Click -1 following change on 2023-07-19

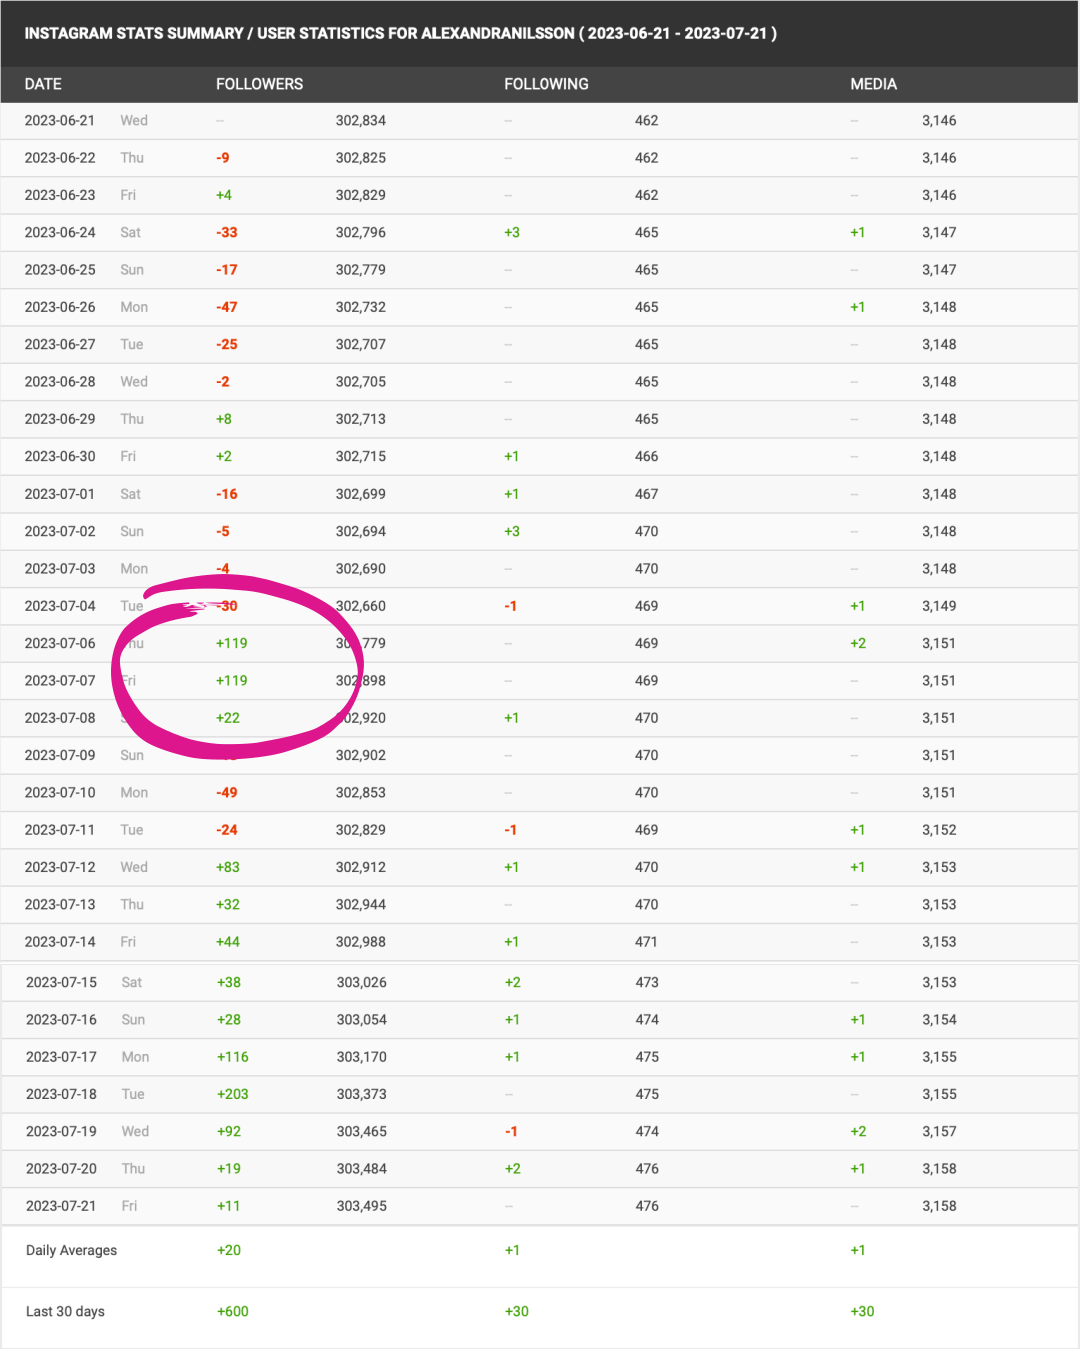point(512,1132)
